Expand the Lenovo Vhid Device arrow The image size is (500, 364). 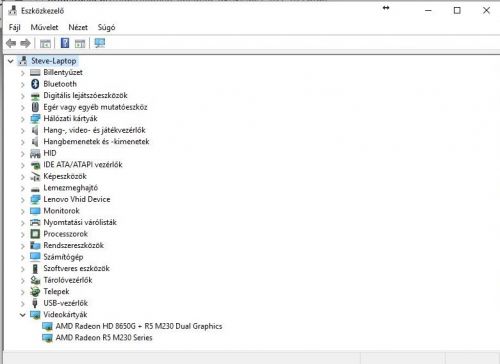click(x=23, y=200)
